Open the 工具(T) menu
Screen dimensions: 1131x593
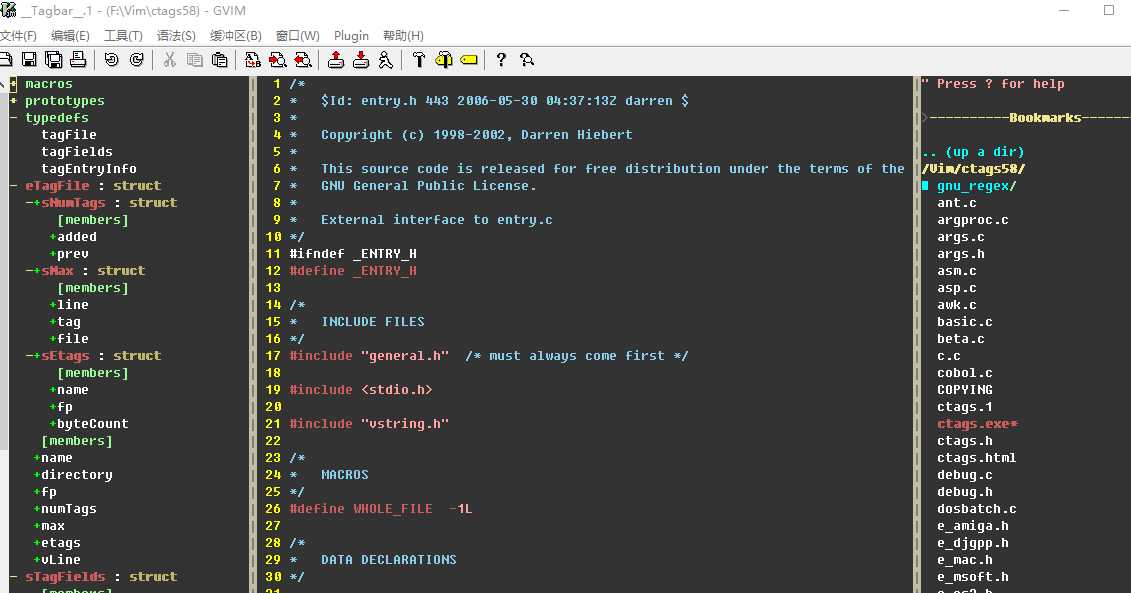pos(123,35)
